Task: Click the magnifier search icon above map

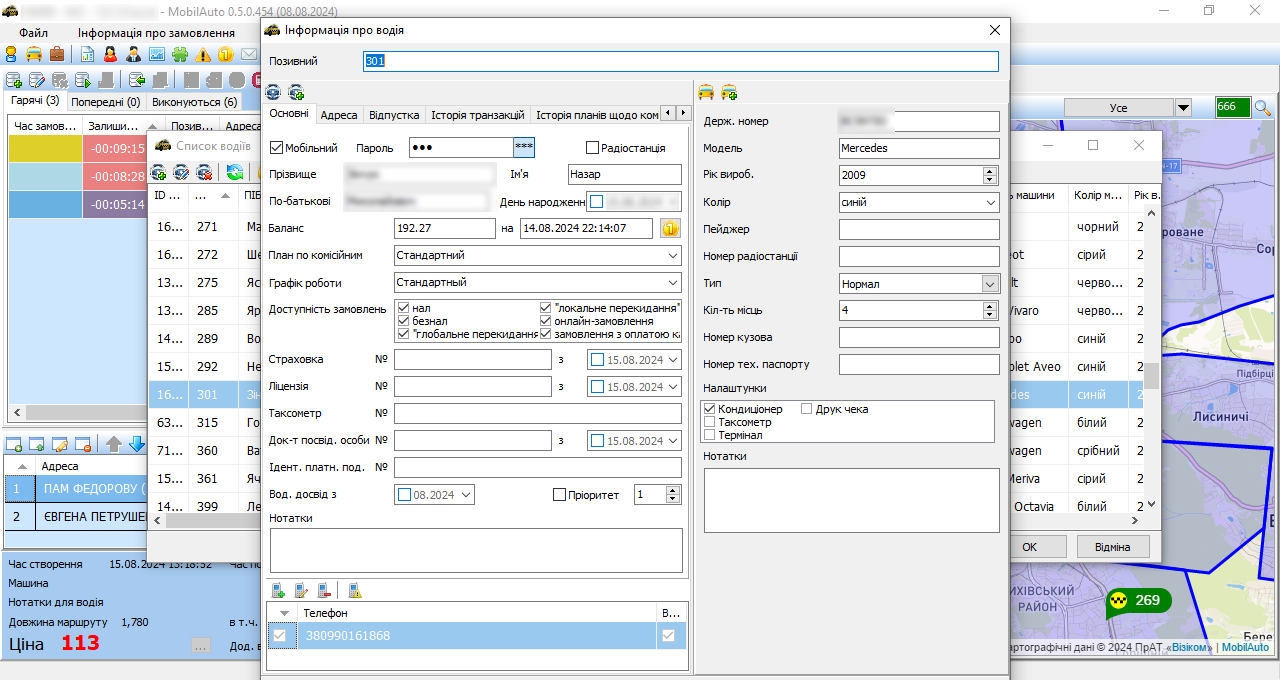Action: [1262, 107]
